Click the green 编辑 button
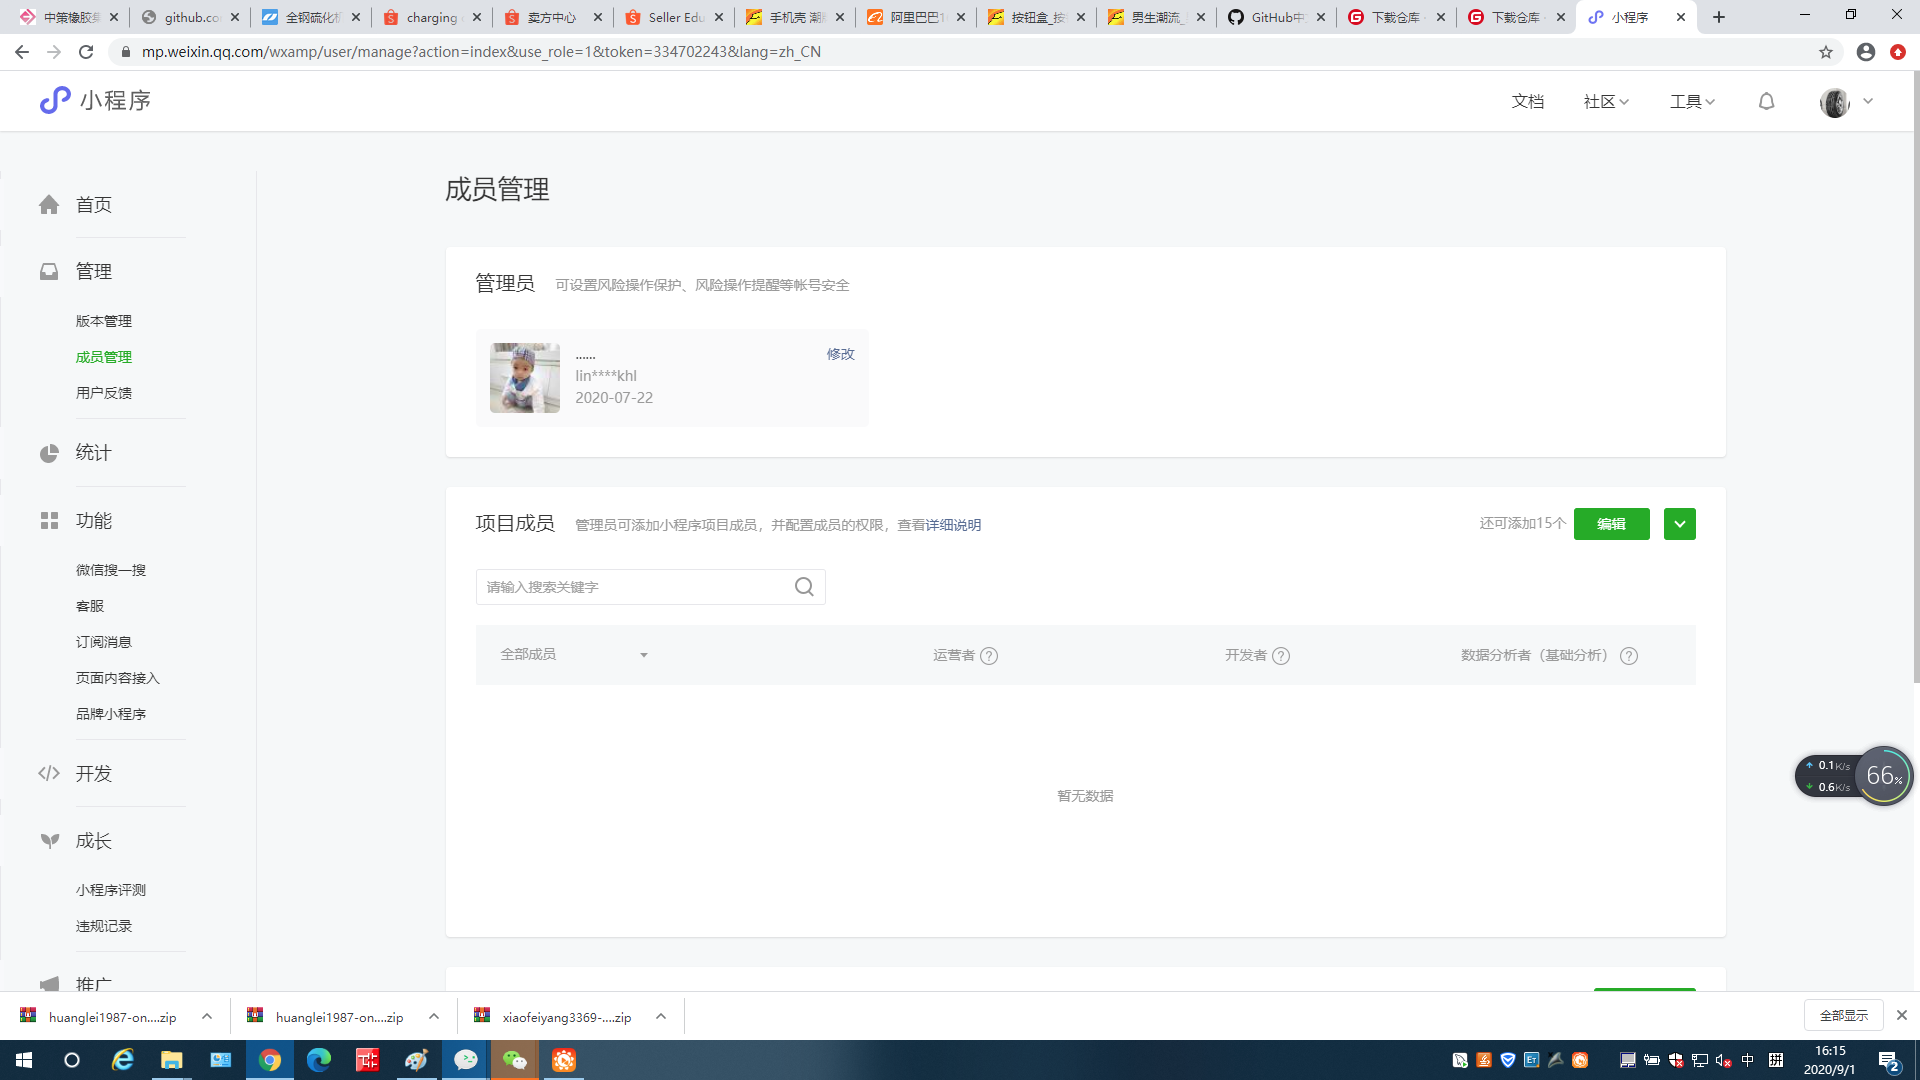 click(1612, 524)
